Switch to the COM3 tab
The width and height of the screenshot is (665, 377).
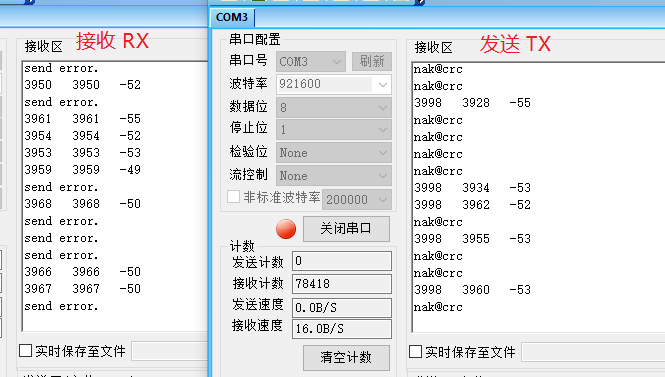click(232, 17)
